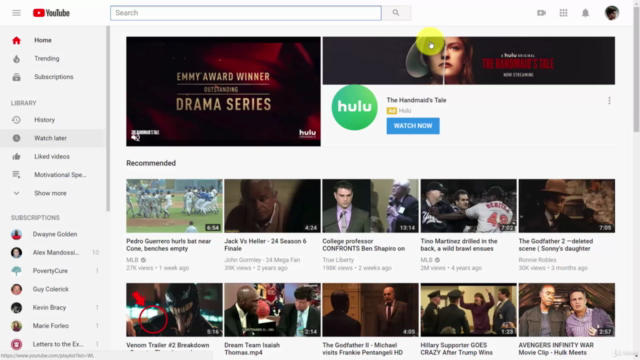Click the YouTube logo
The height and width of the screenshot is (360, 640).
51,13
